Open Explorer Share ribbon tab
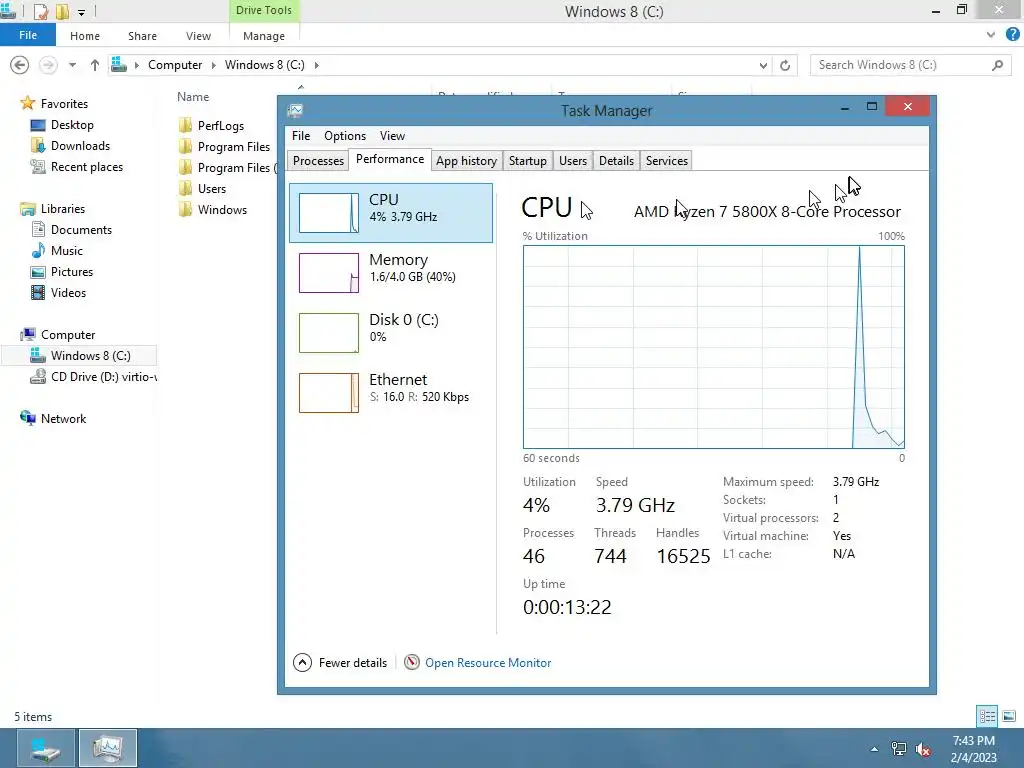1024x768 pixels. coord(142,36)
